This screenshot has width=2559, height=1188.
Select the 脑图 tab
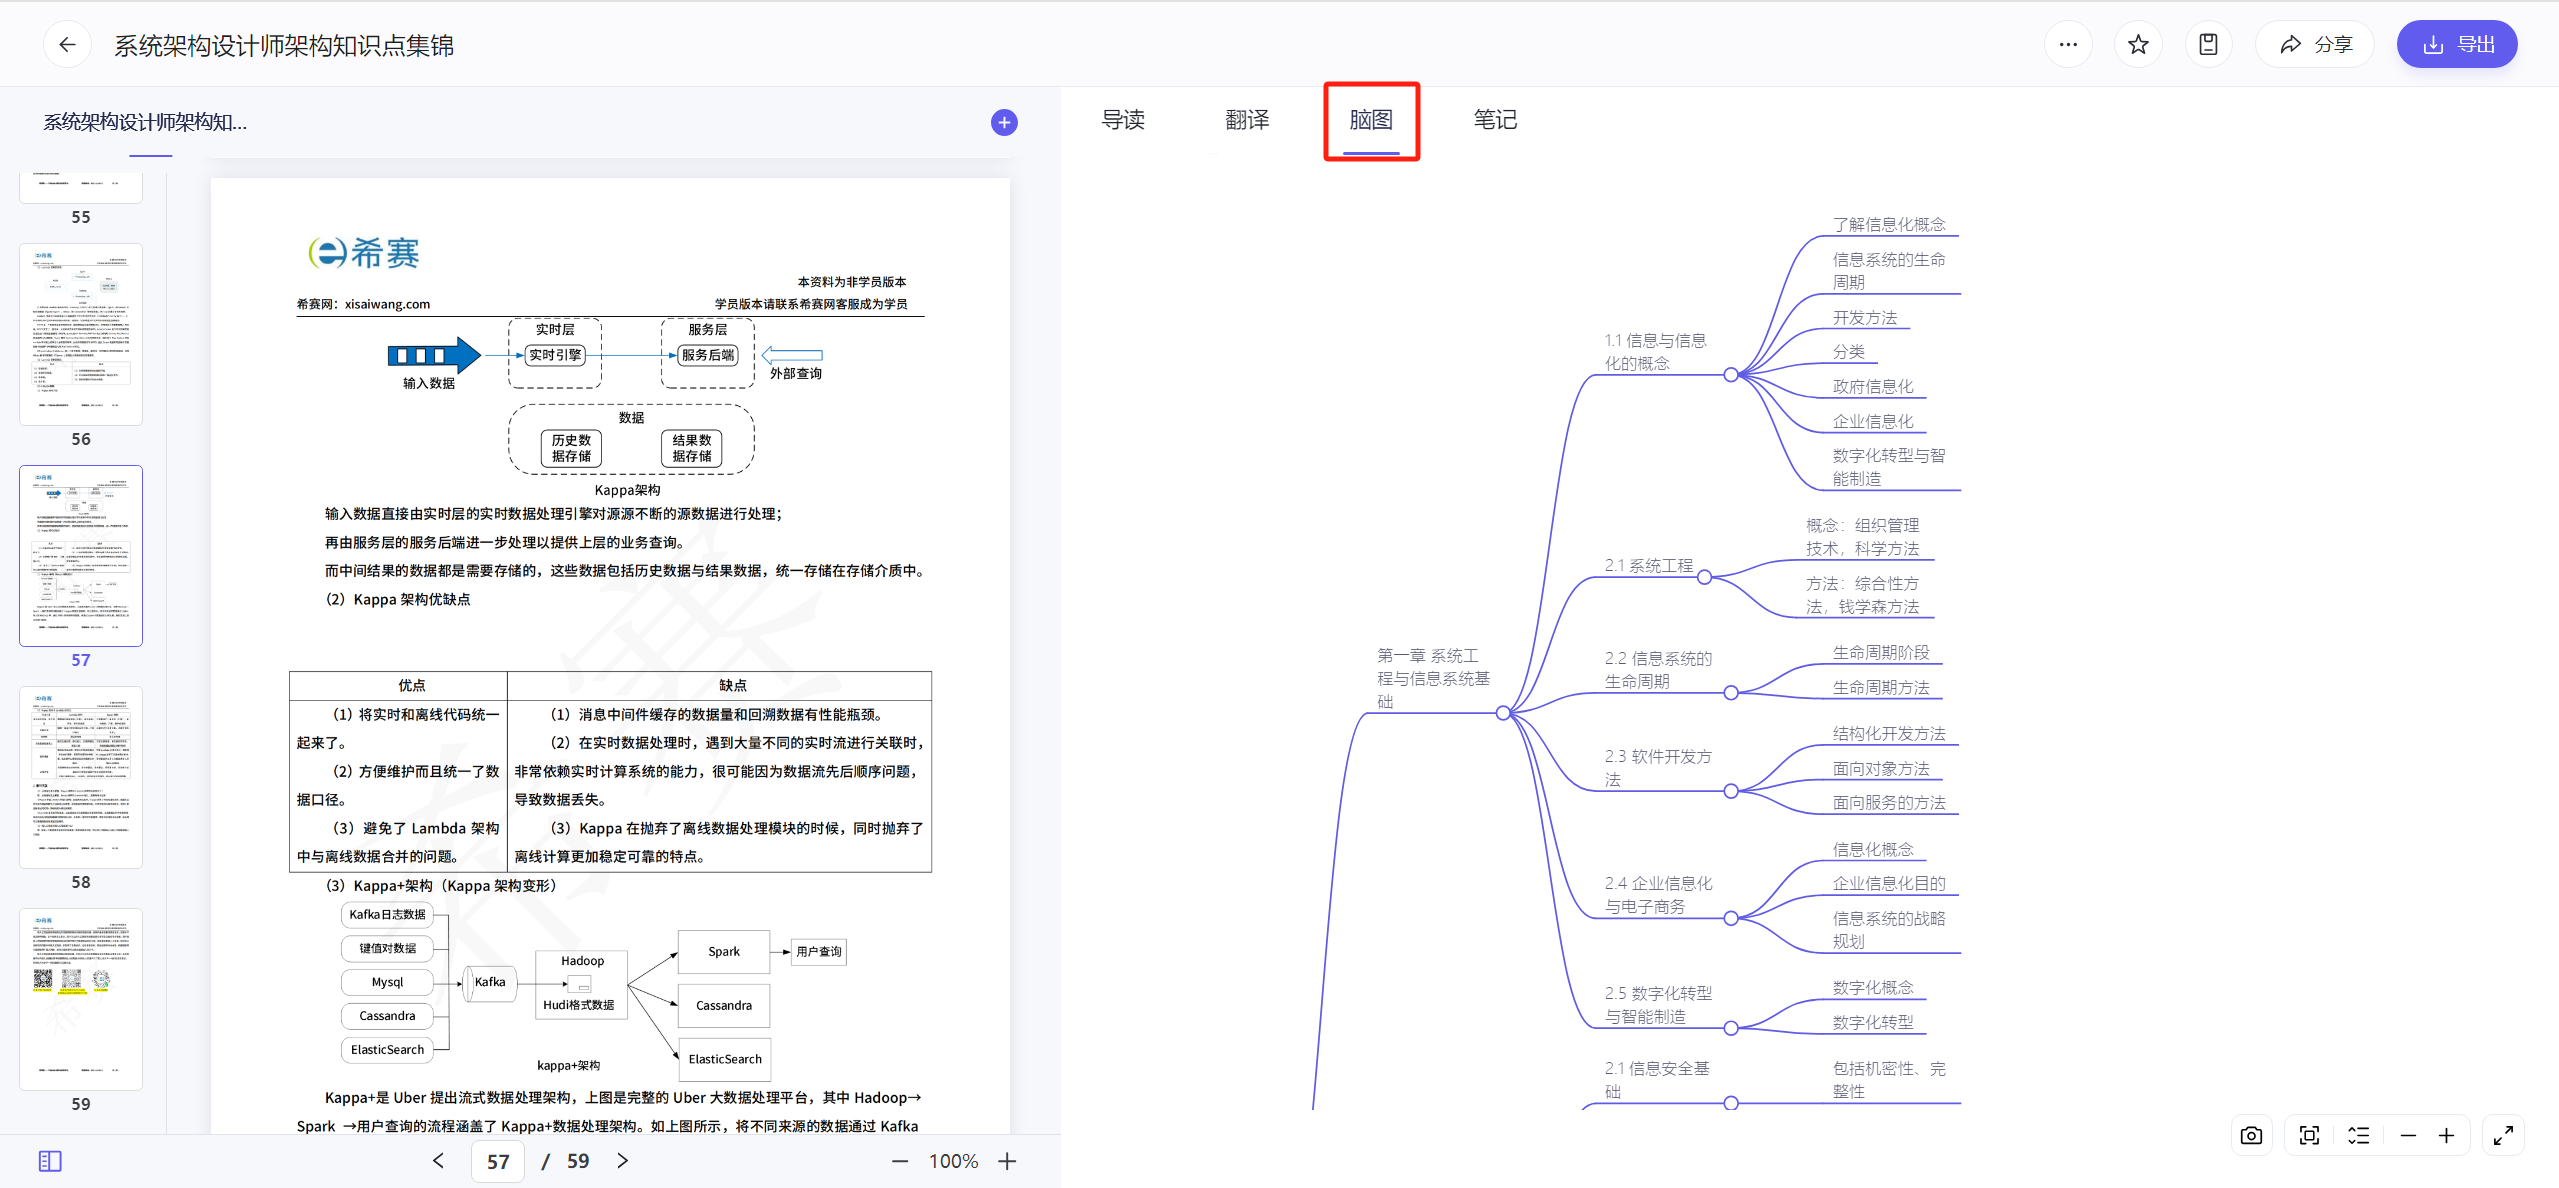click(x=1371, y=120)
